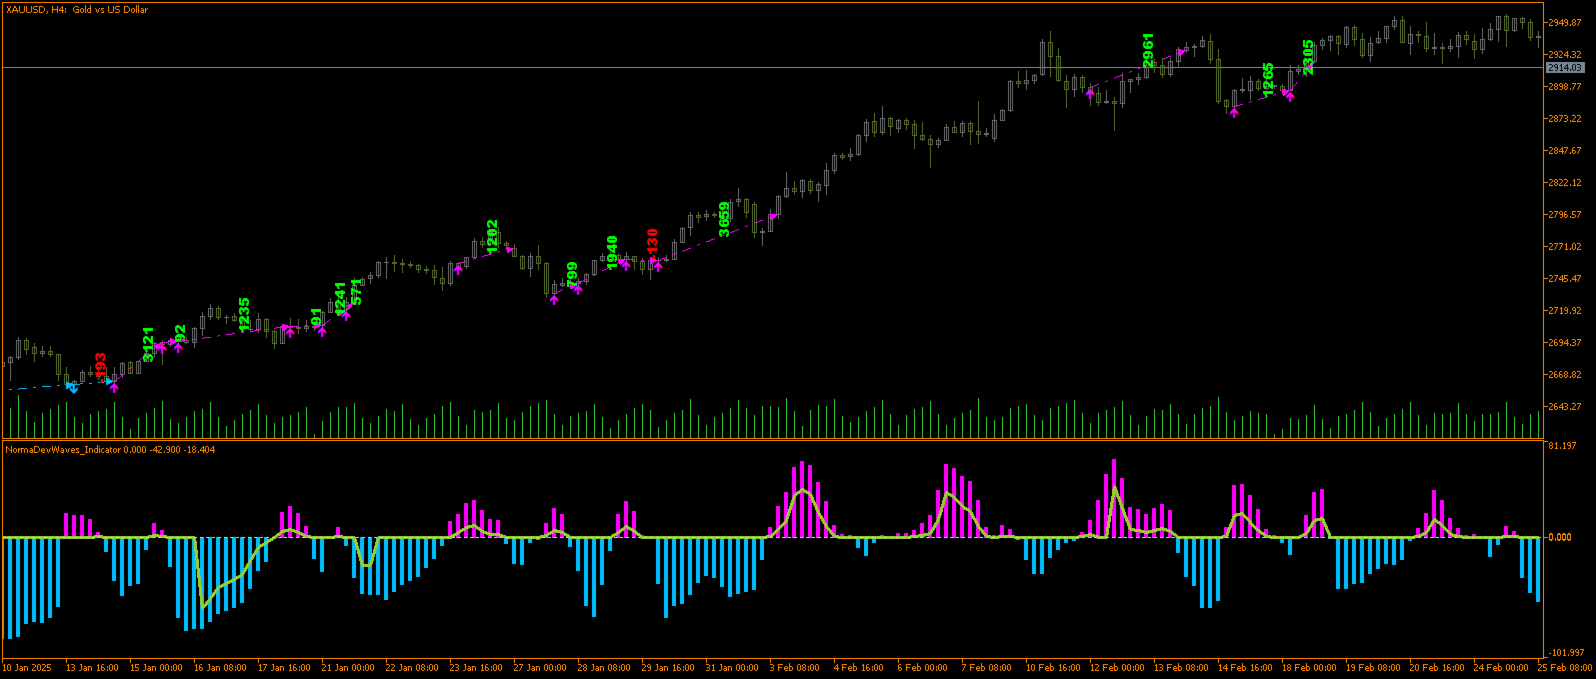Click the green 1940 trade label

pyautogui.click(x=612, y=253)
